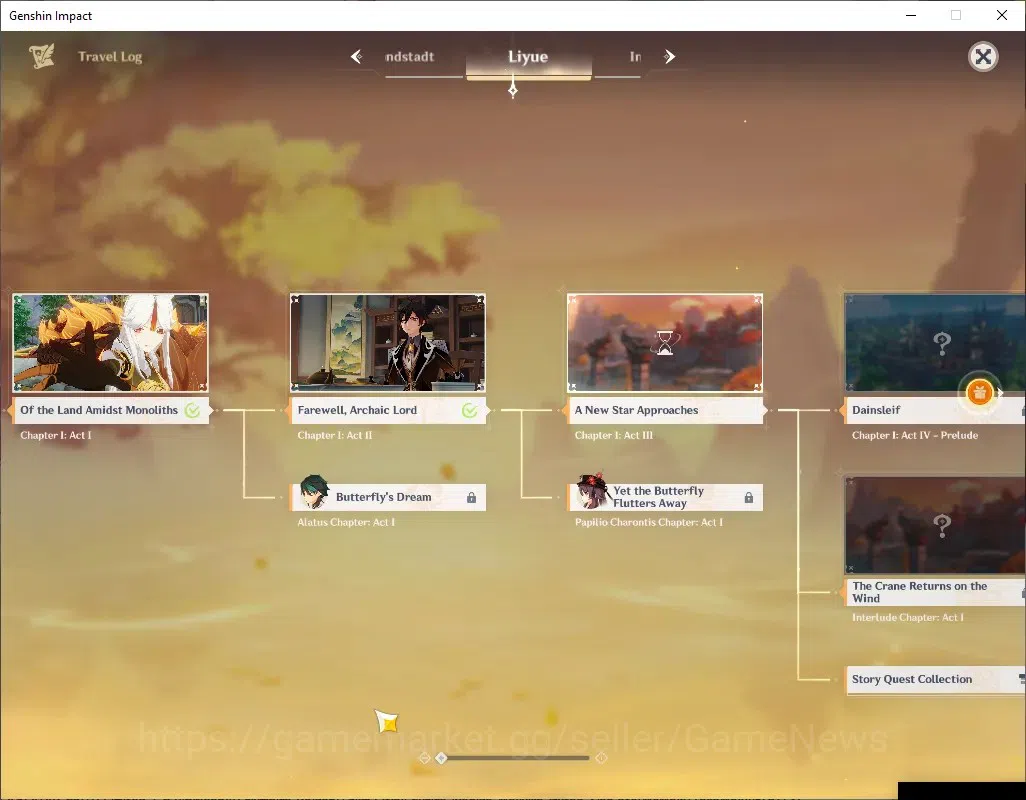Click right diamond end of scroll bar
The height and width of the screenshot is (800, 1026).
tap(601, 758)
